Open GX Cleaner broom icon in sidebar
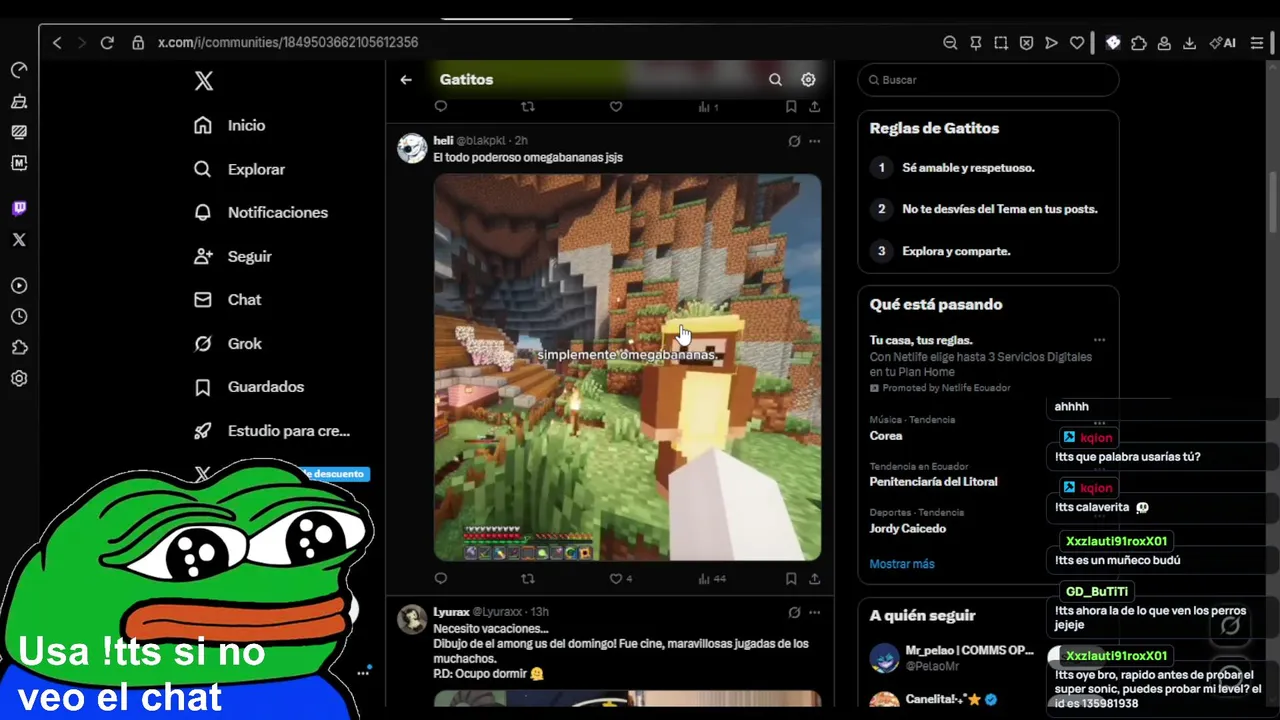This screenshot has width=1280, height=720. coord(19,101)
